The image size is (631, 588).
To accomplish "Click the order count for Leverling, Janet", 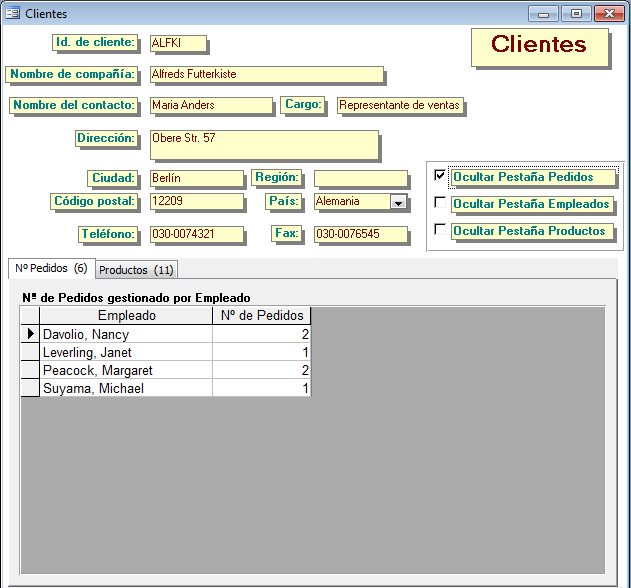I will tap(262, 352).
